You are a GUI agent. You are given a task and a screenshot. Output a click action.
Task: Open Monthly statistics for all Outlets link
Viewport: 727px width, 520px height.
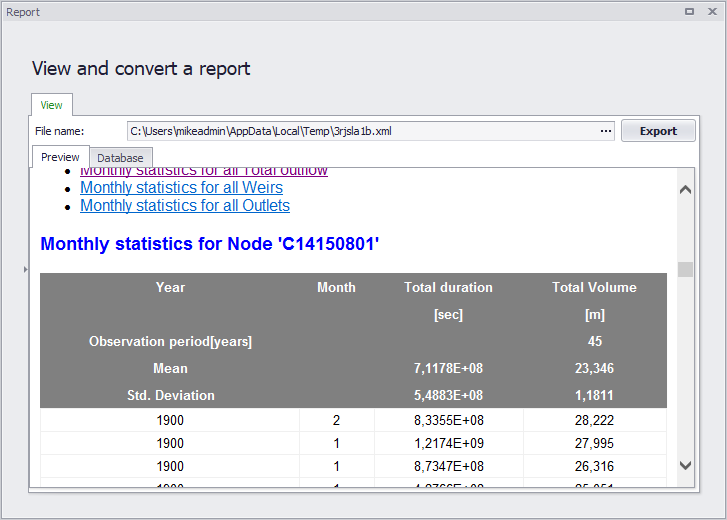(185, 206)
